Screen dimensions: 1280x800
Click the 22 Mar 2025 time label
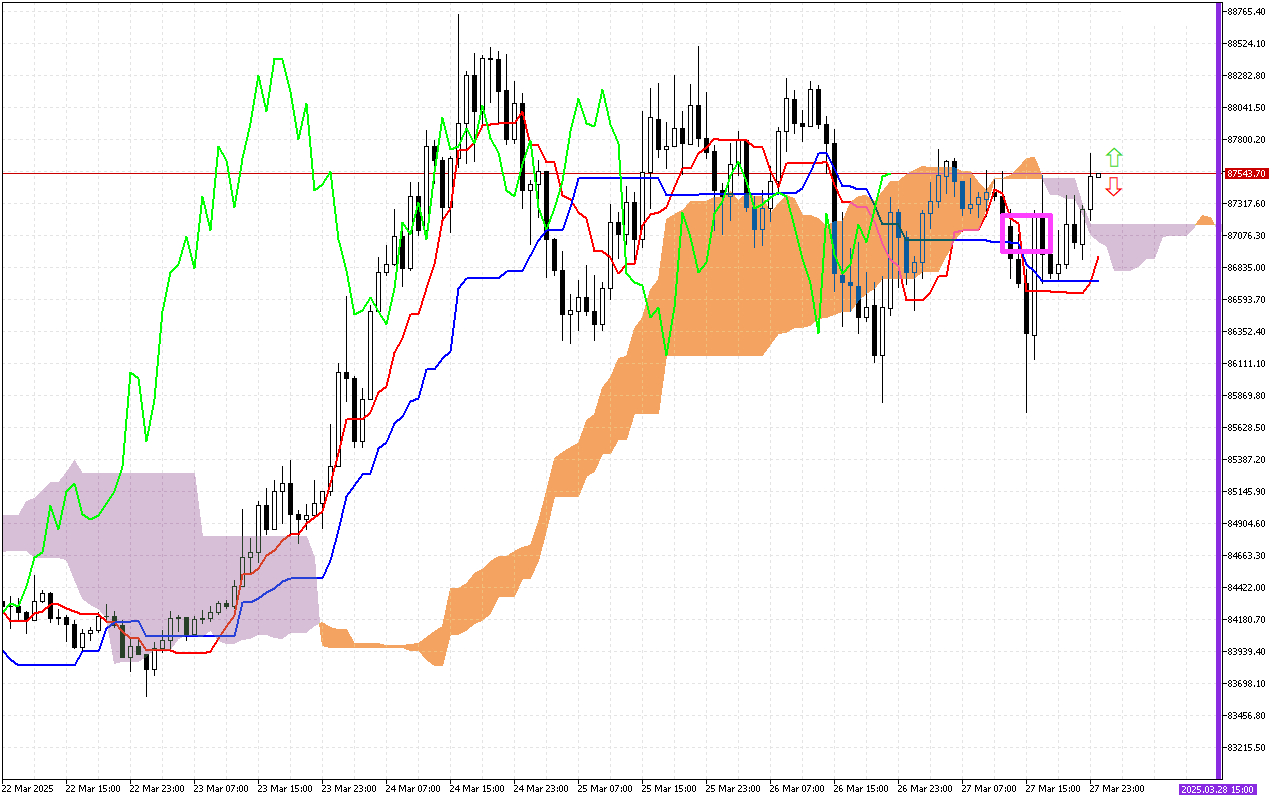coord(28,789)
